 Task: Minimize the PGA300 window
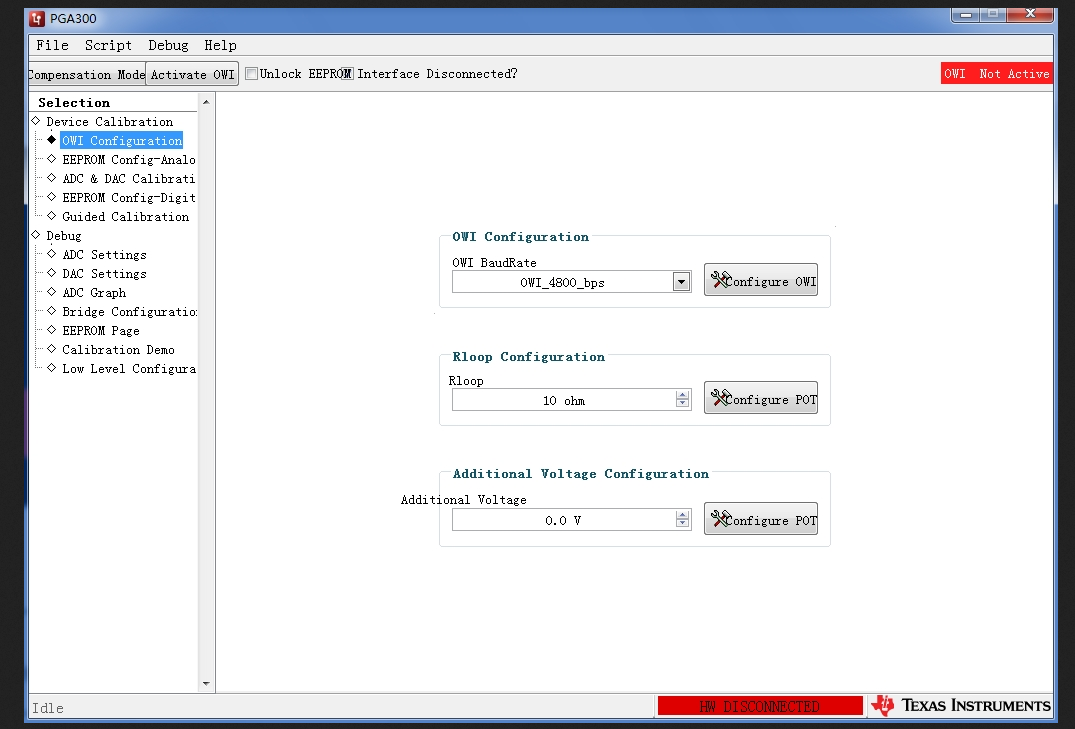click(x=965, y=14)
